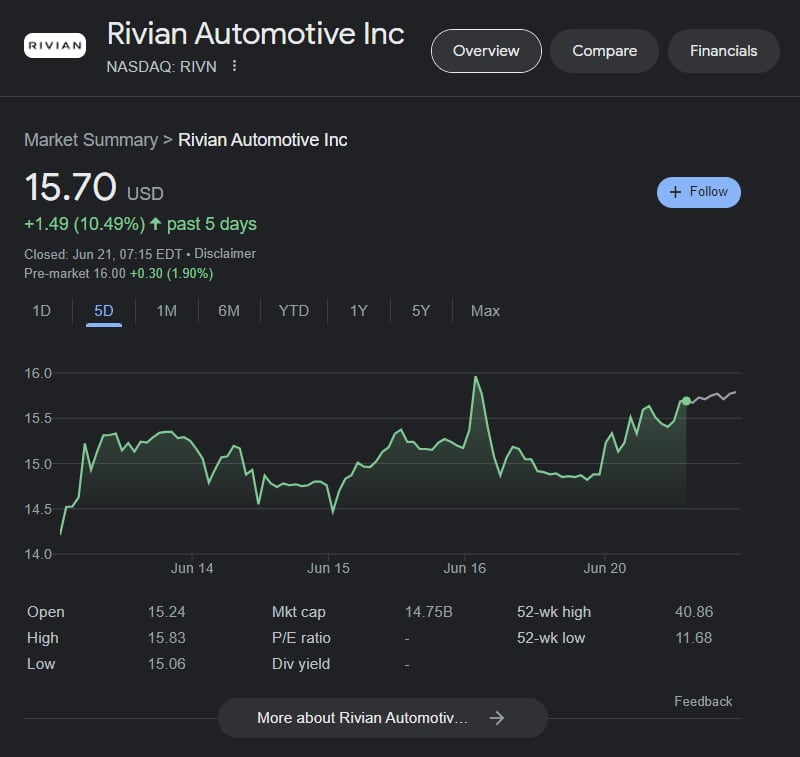
Task: Click the High value 15.83
Action: pos(166,638)
